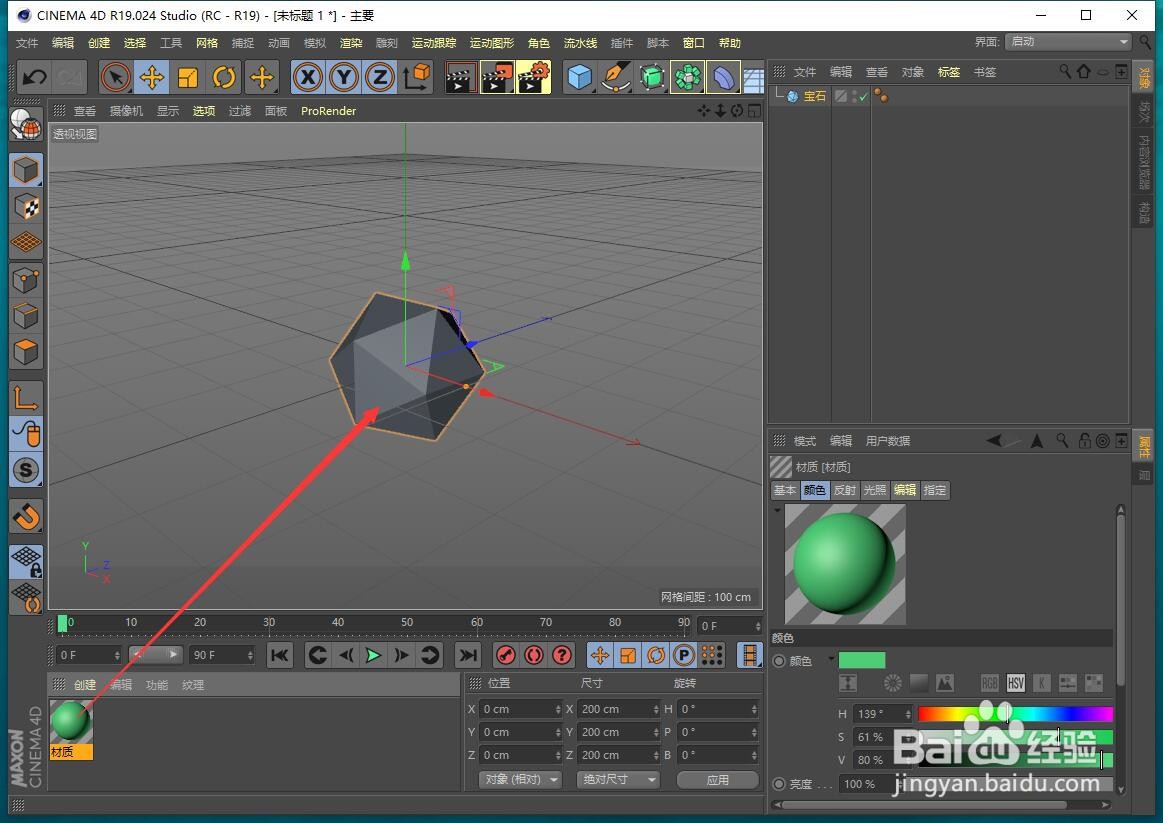Switch to material 光照 tab
The image size is (1163, 823).
click(874, 490)
